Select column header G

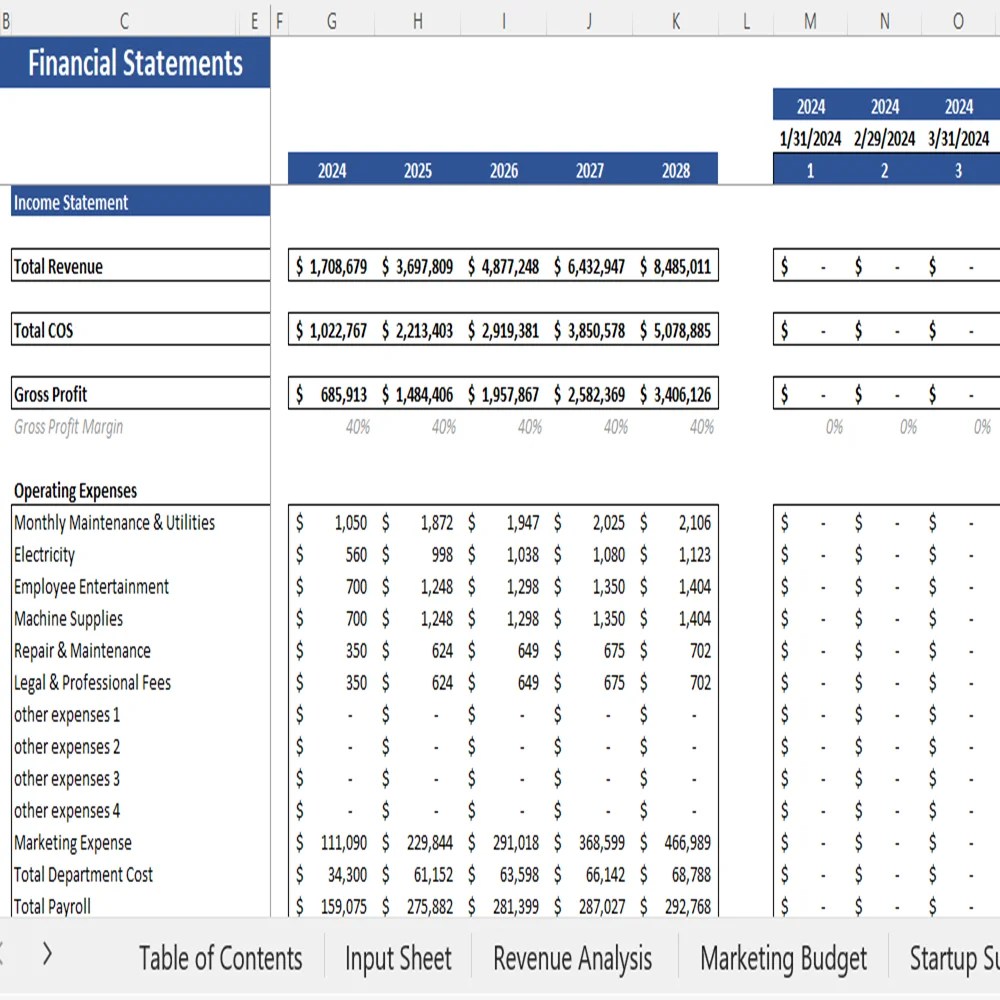pos(330,20)
